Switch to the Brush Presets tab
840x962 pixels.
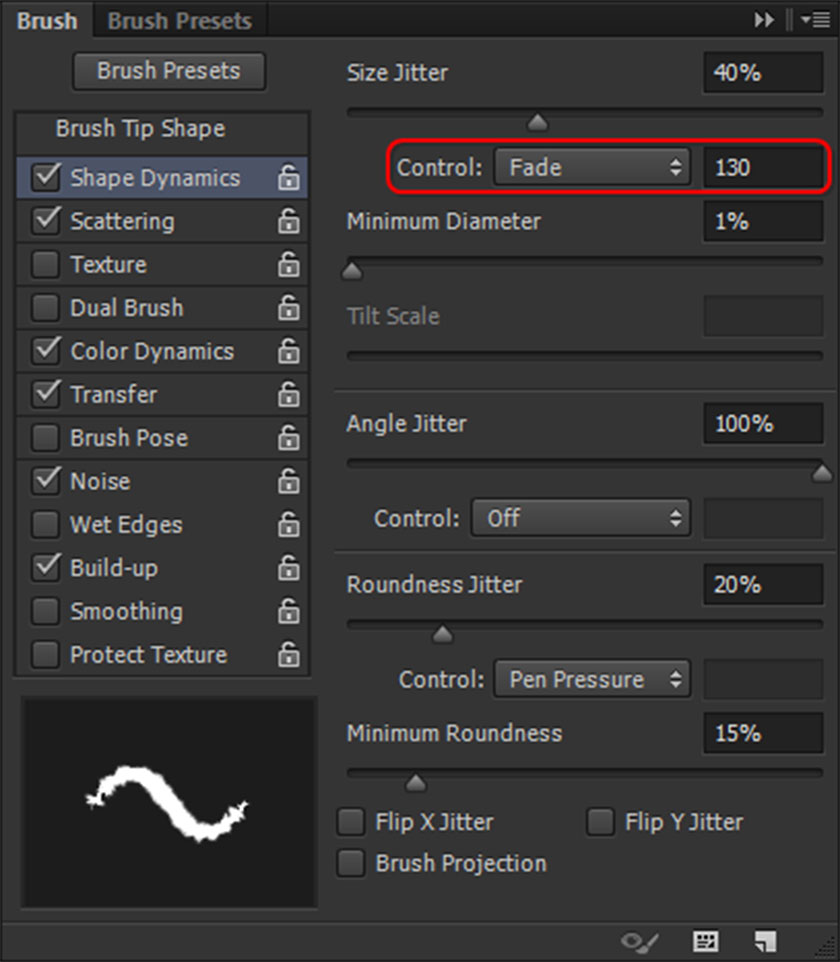[x=180, y=20]
